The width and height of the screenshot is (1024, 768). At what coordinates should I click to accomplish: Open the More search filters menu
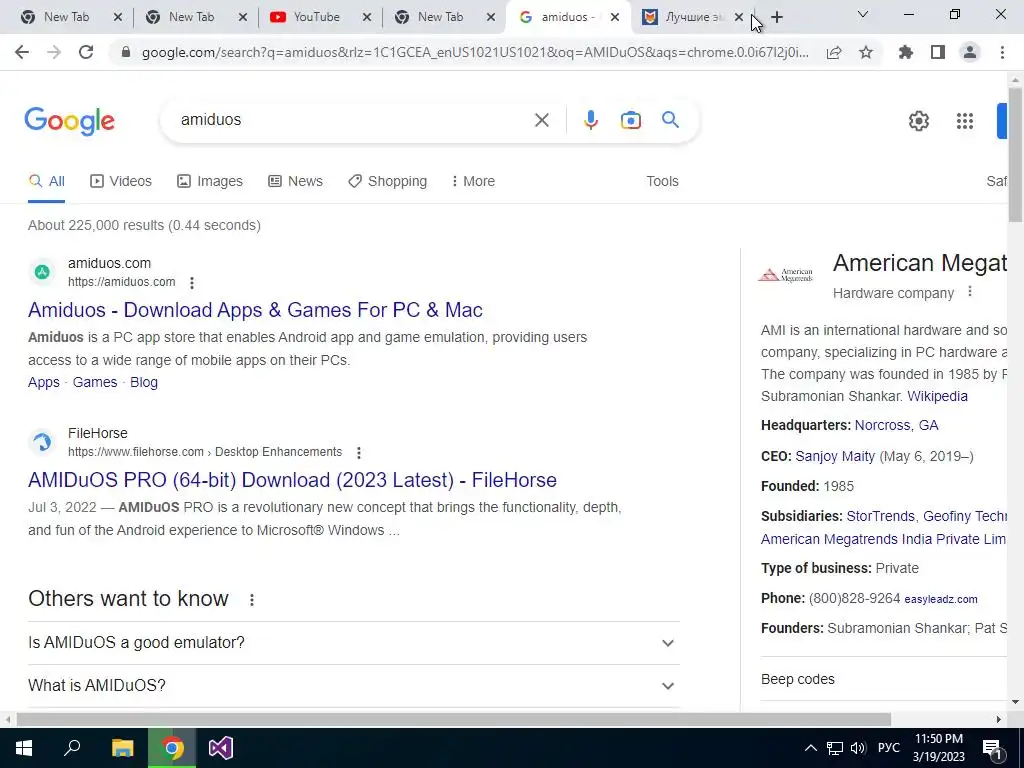473,181
